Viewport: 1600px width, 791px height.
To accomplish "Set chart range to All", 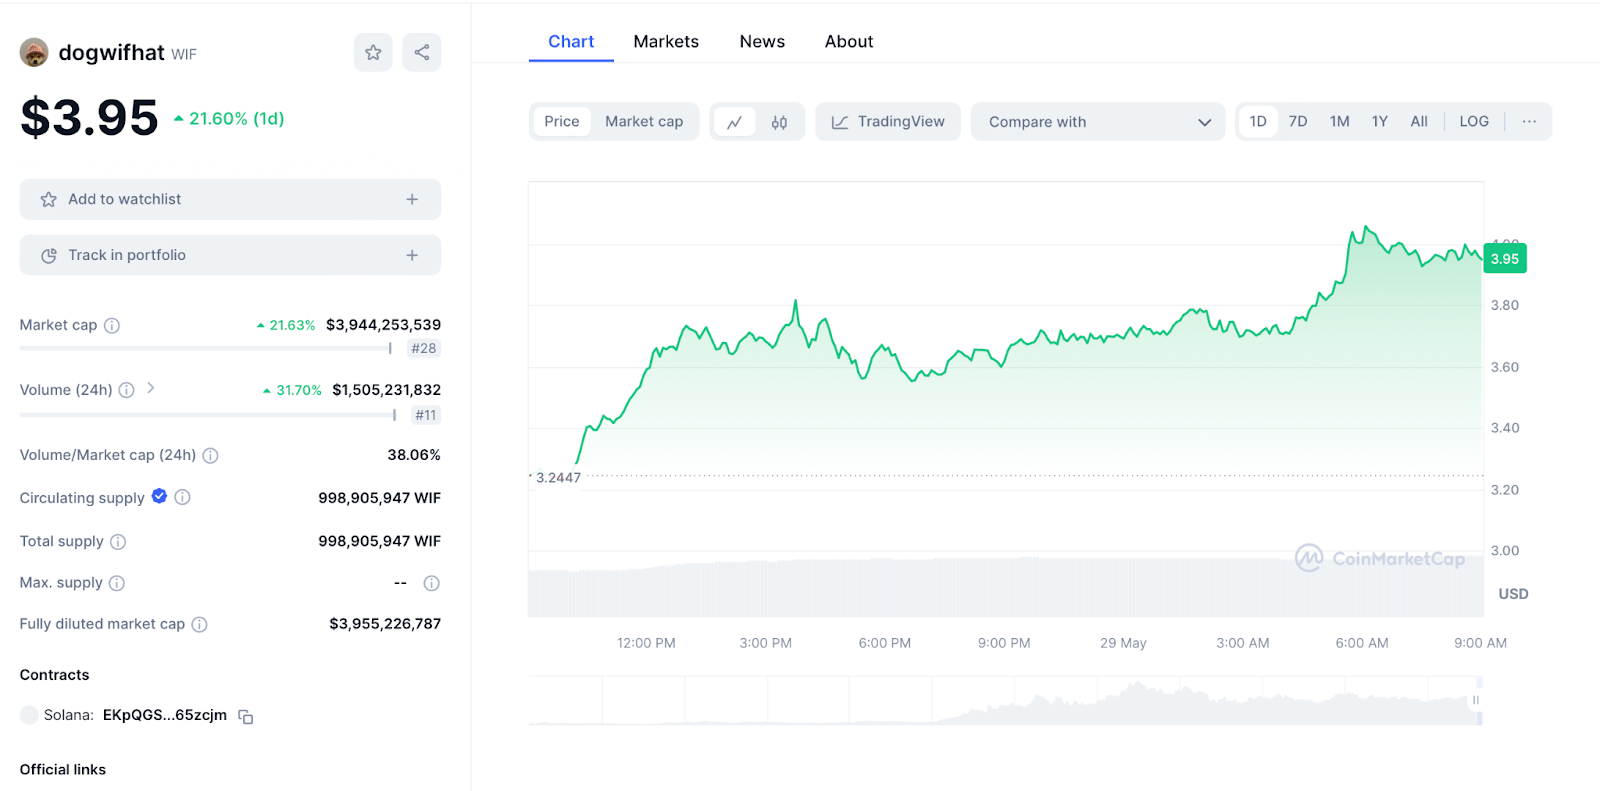I will click(1419, 121).
